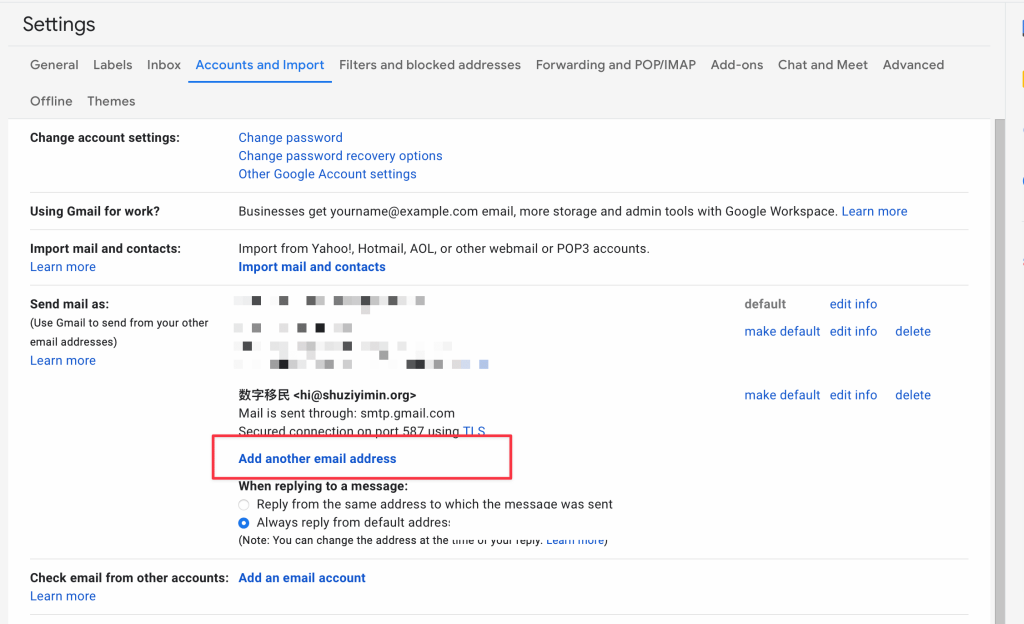Click Learn more about Google Workspace
The width and height of the screenshot is (1024, 624).
(874, 212)
